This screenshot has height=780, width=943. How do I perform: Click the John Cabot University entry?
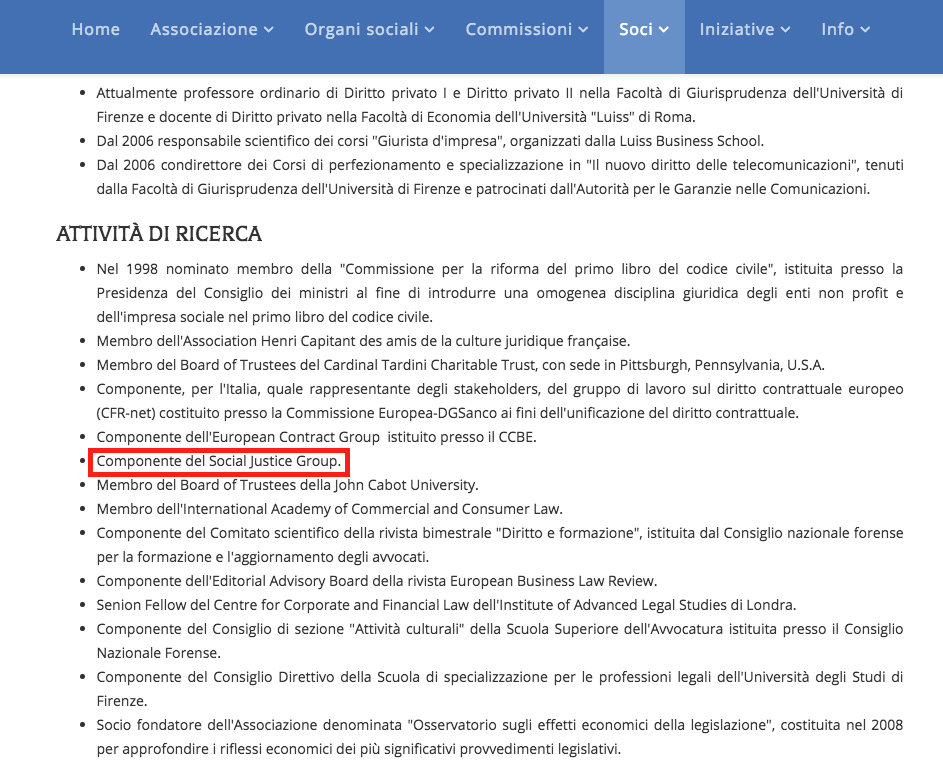(287, 485)
